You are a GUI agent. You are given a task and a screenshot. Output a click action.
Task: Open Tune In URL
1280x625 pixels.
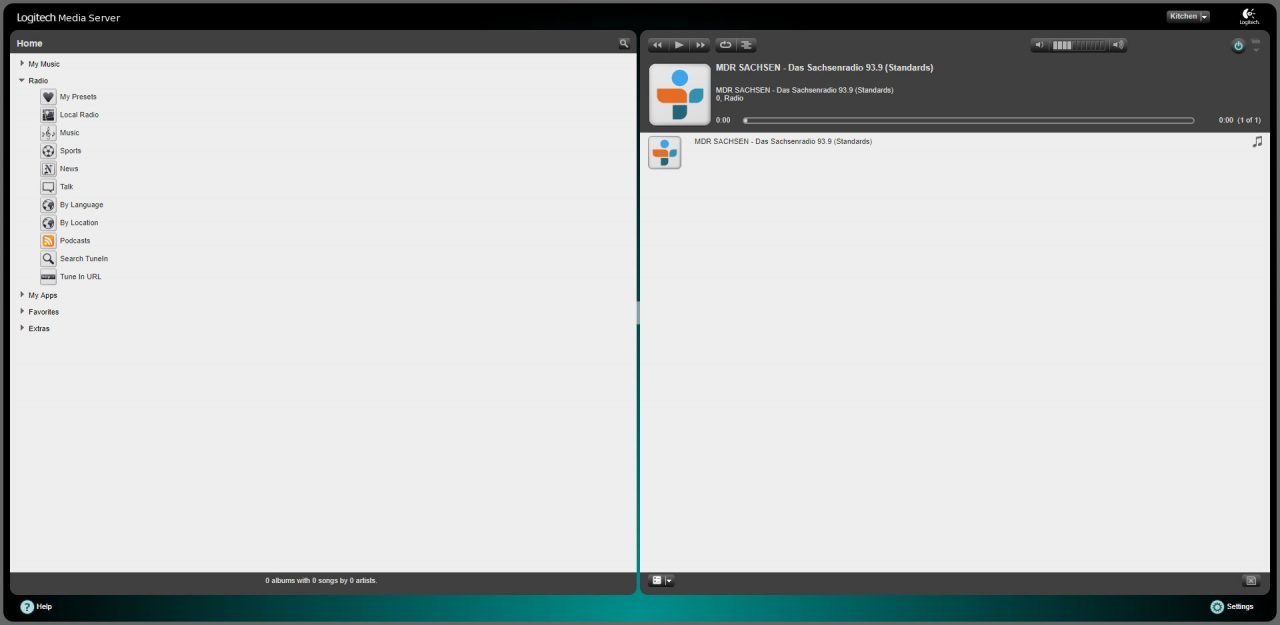pos(82,276)
